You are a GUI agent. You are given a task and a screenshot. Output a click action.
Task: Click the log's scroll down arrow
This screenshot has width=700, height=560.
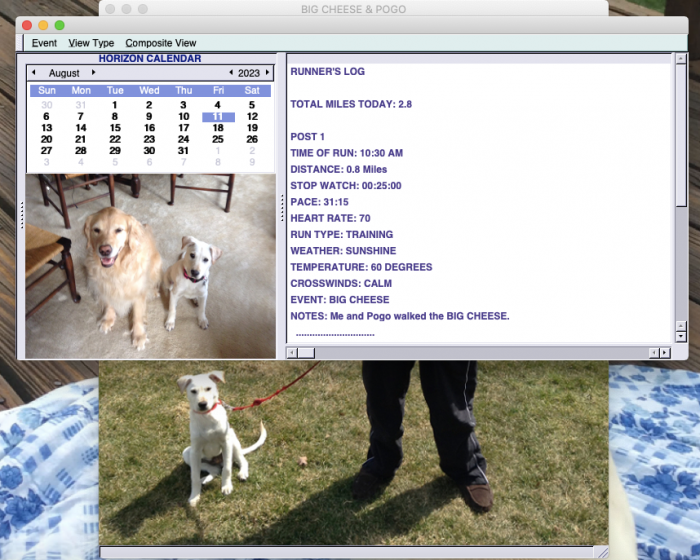(681, 338)
